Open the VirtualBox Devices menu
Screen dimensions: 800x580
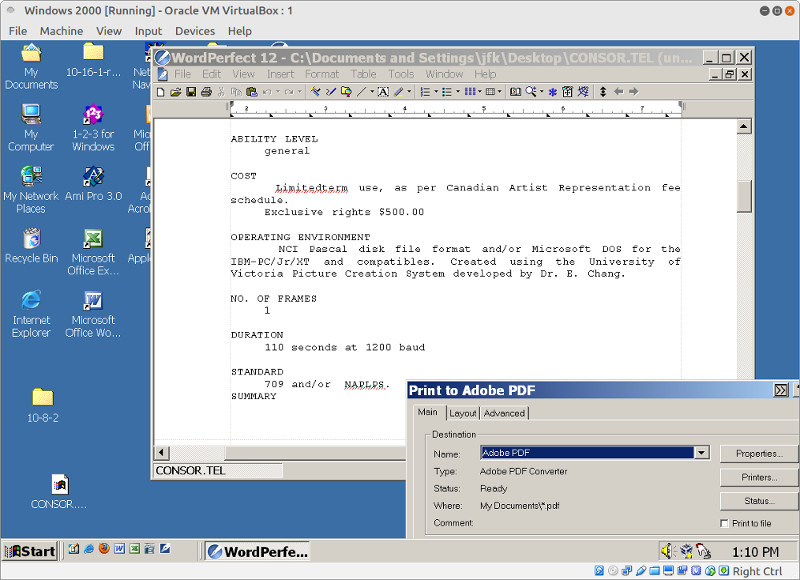(x=195, y=31)
